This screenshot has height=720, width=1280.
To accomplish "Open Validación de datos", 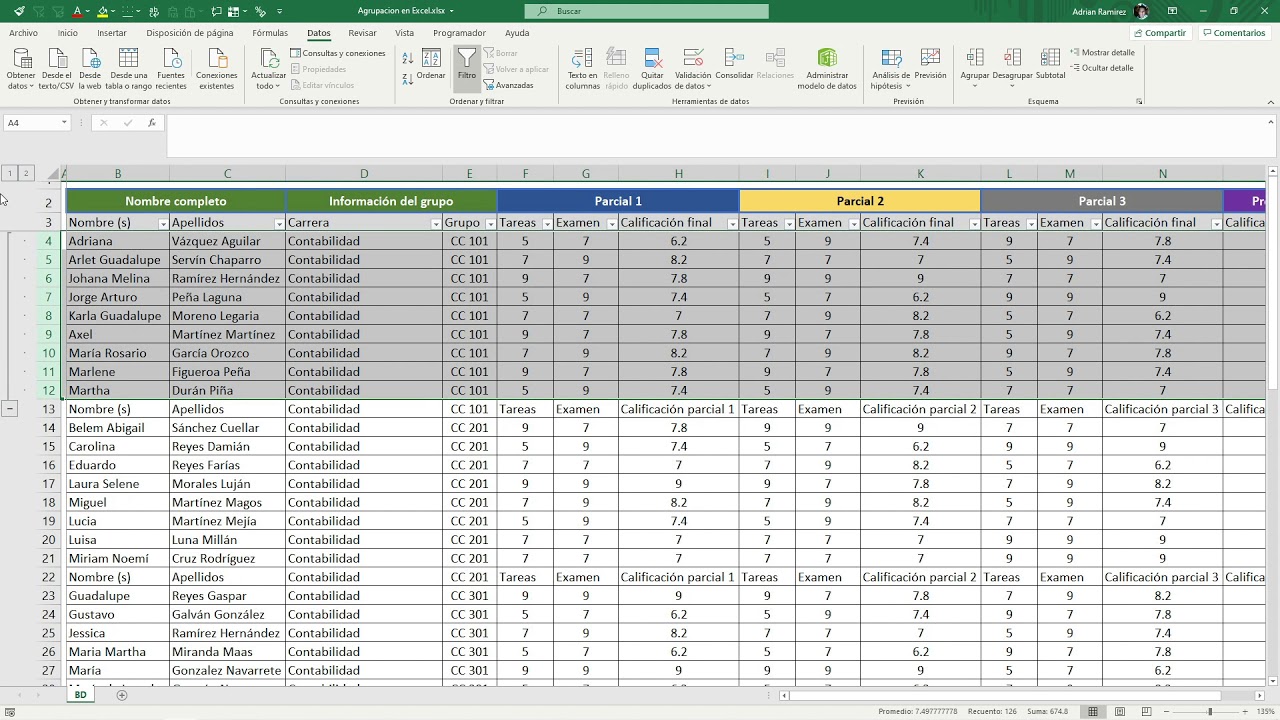I will click(x=693, y=68).
